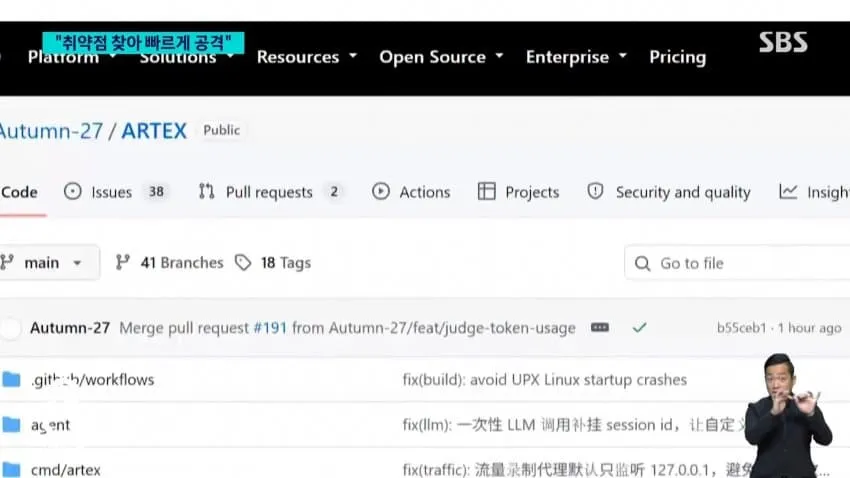The image size is (850, 478).
Task: Click the Issues circle-dot icon
Action: 72,191
